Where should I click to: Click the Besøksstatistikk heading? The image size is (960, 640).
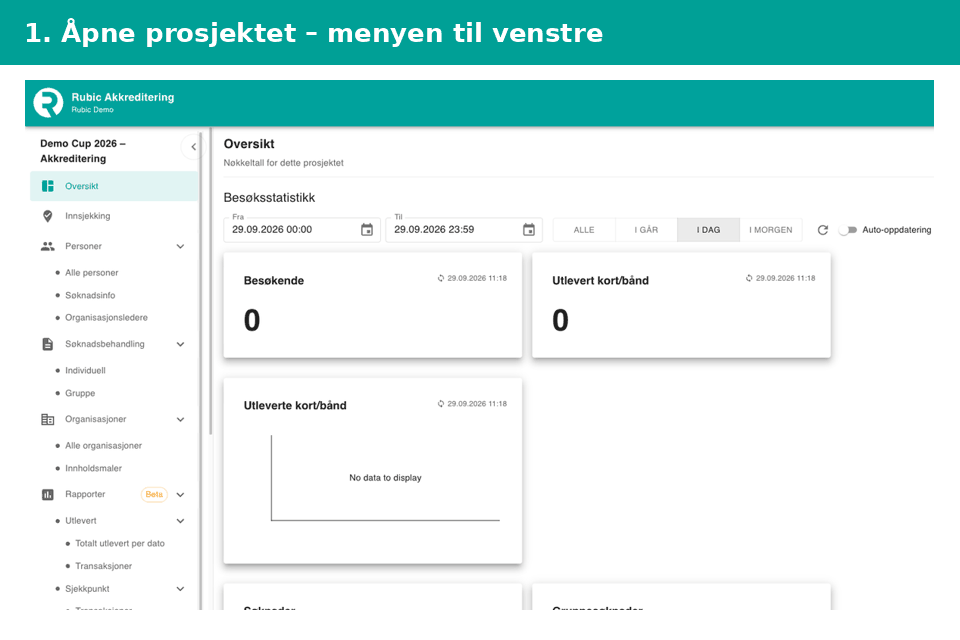tap(269, 198)
